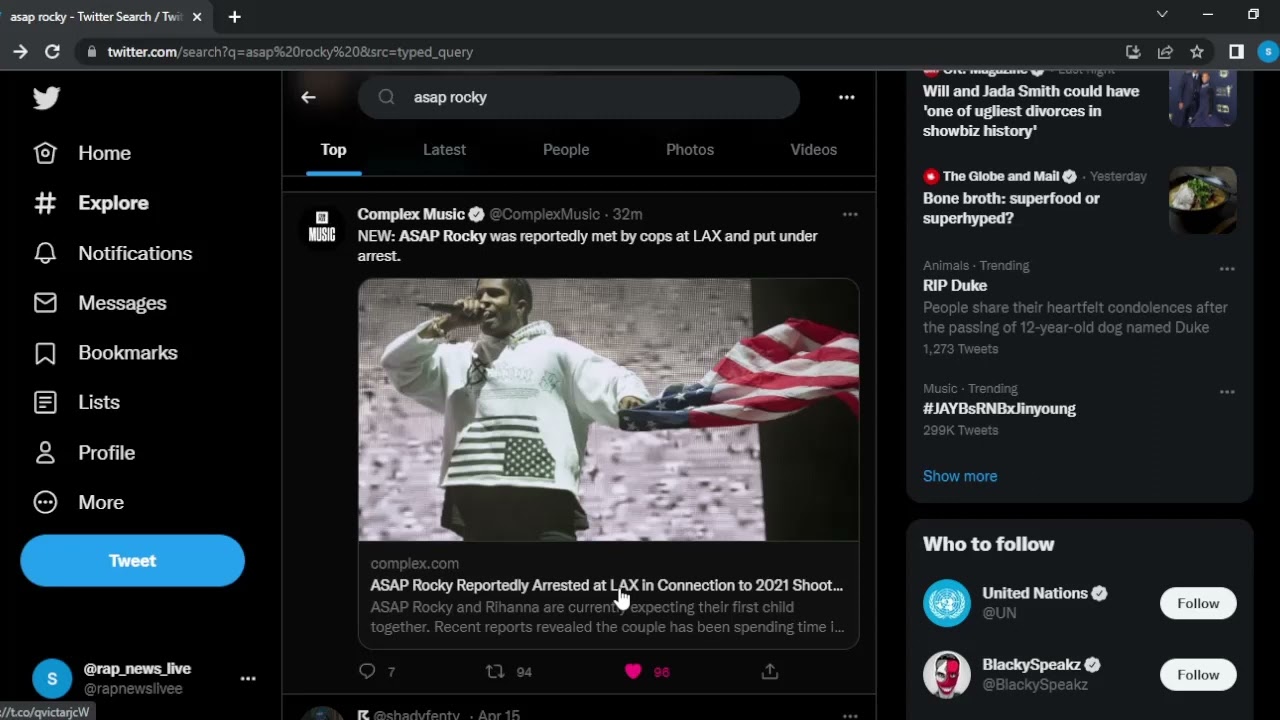This screenshot has height=720, width=1280.
Task: Click the rap_news_live account avatar
Action: click(52, 679)
